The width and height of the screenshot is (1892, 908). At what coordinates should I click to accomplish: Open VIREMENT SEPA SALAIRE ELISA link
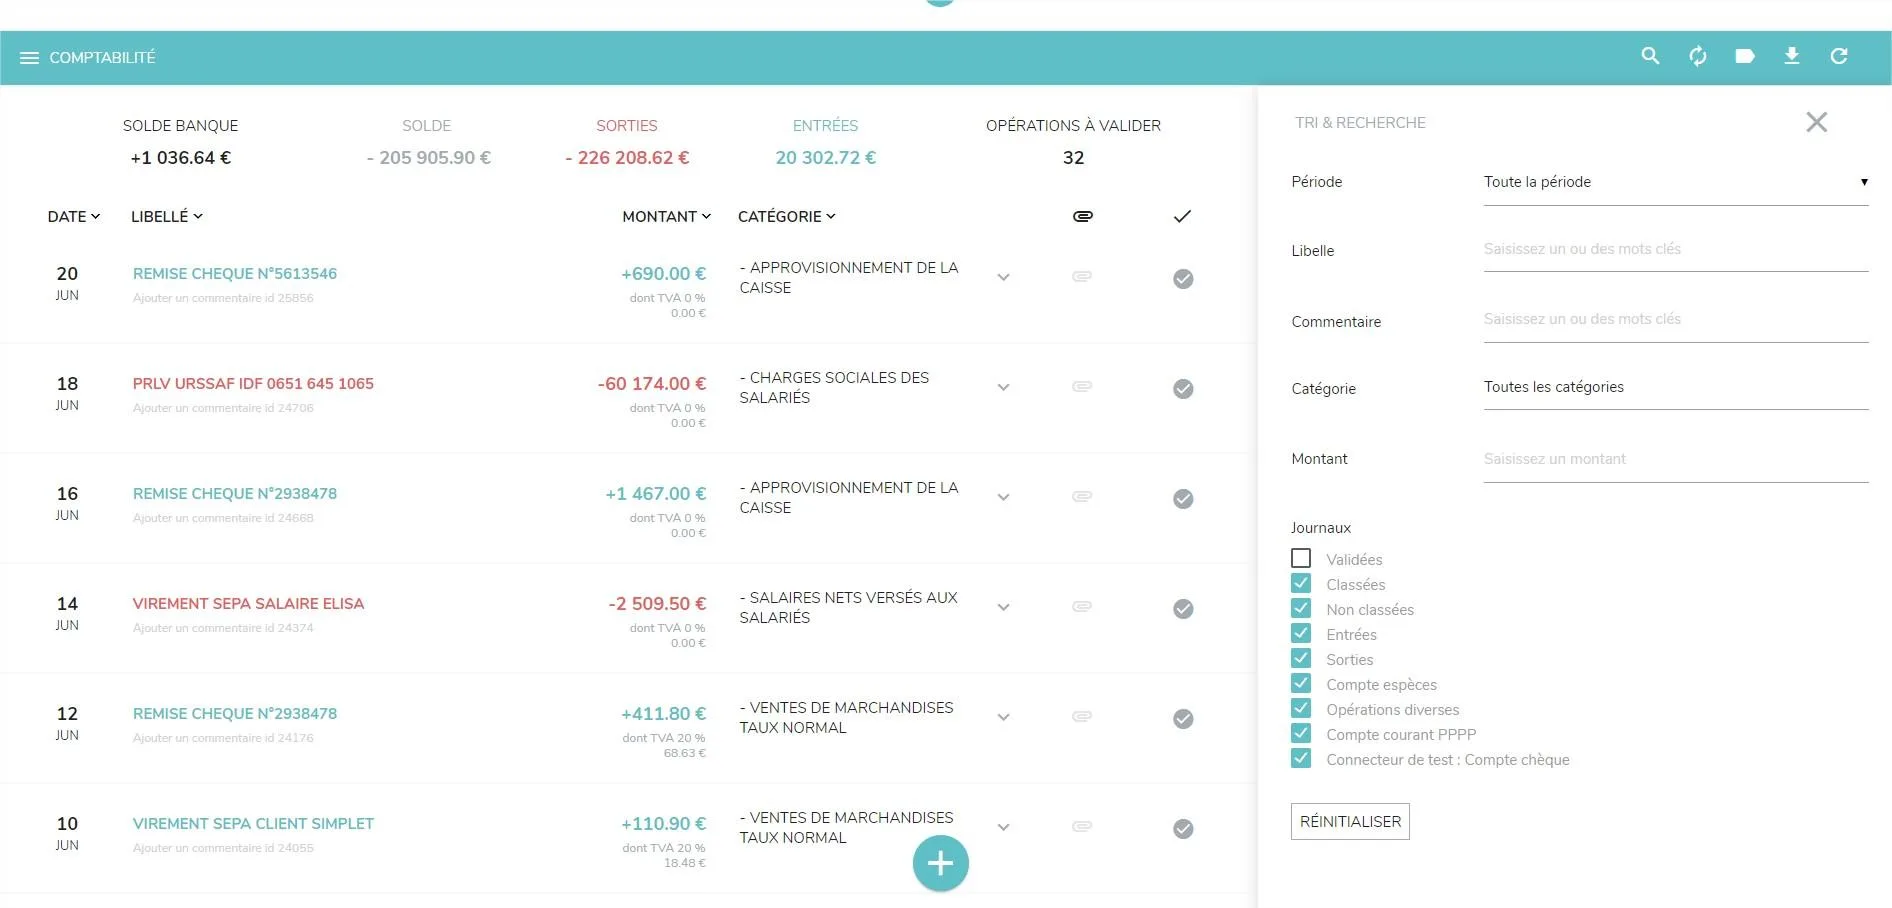click(x=248, y=604)
